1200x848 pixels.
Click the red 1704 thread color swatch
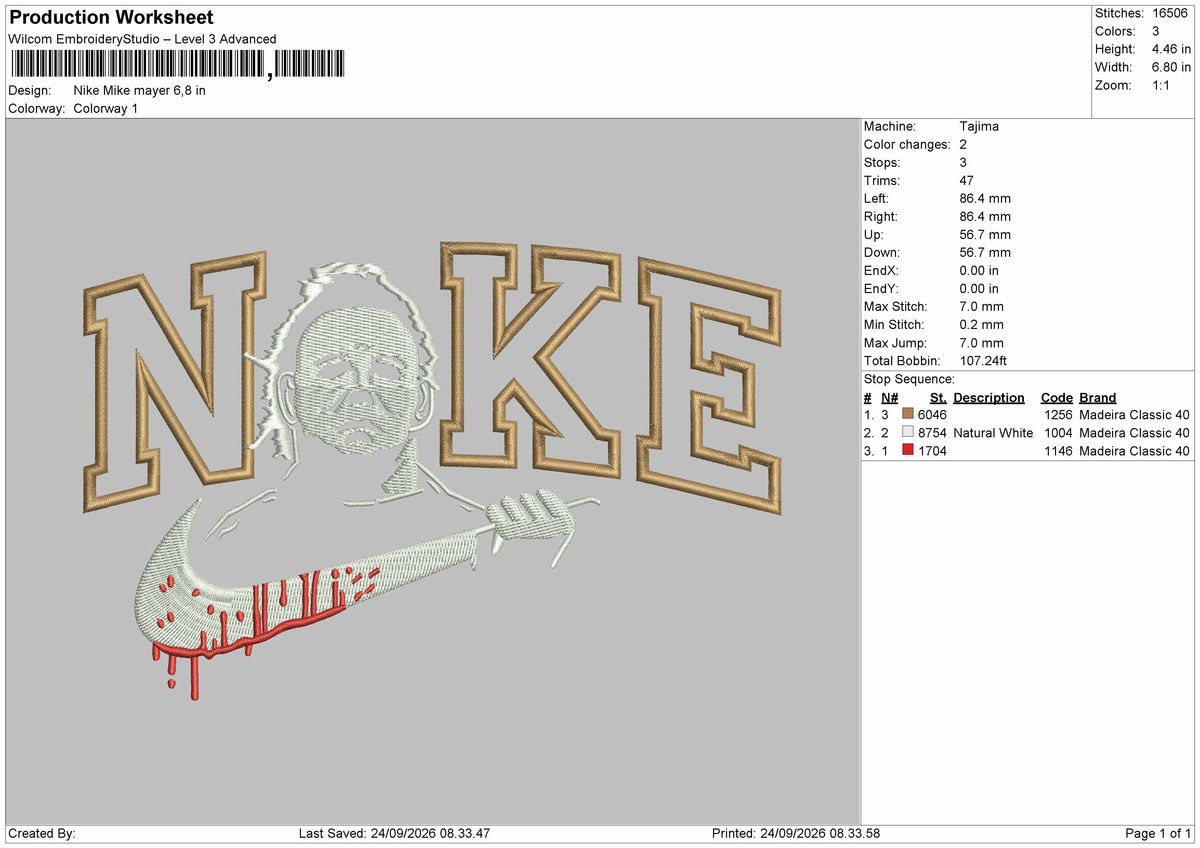[908, 451]
